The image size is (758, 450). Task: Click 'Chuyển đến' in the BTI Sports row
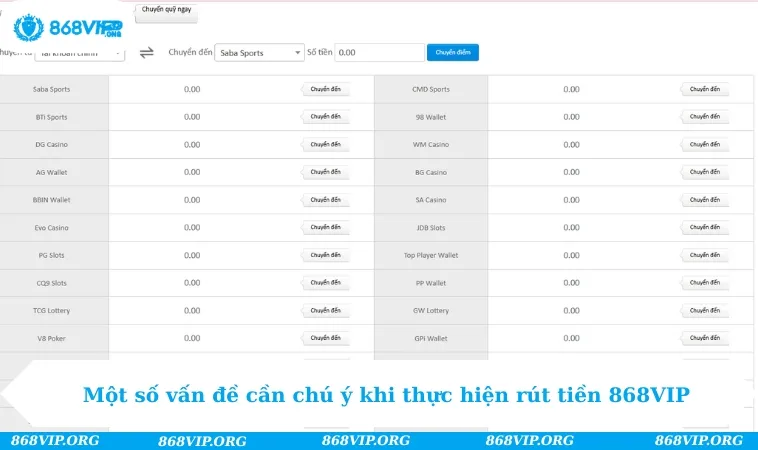point(325,117)
